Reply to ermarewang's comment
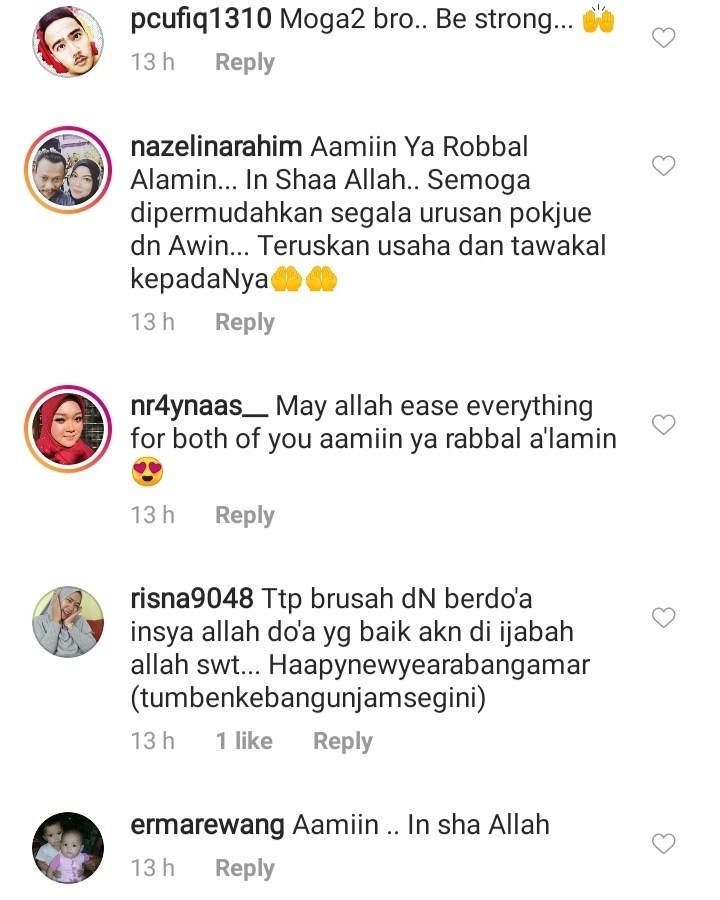Viewport: 720px width, 900px height. click(x=245, y=868)
